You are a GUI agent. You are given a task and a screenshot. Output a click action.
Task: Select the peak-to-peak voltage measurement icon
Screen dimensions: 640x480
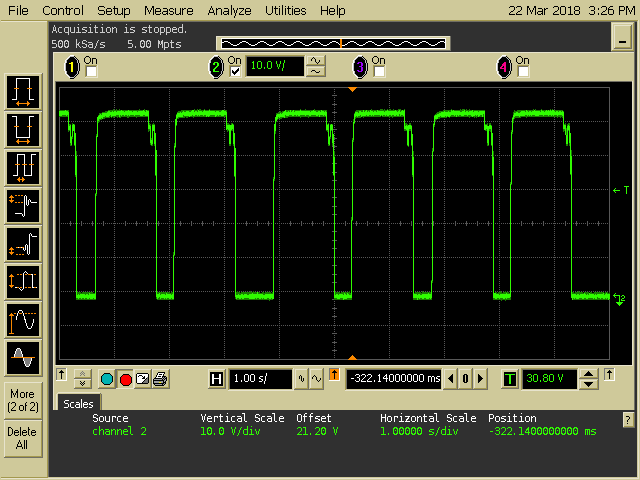tap(23, 320)
